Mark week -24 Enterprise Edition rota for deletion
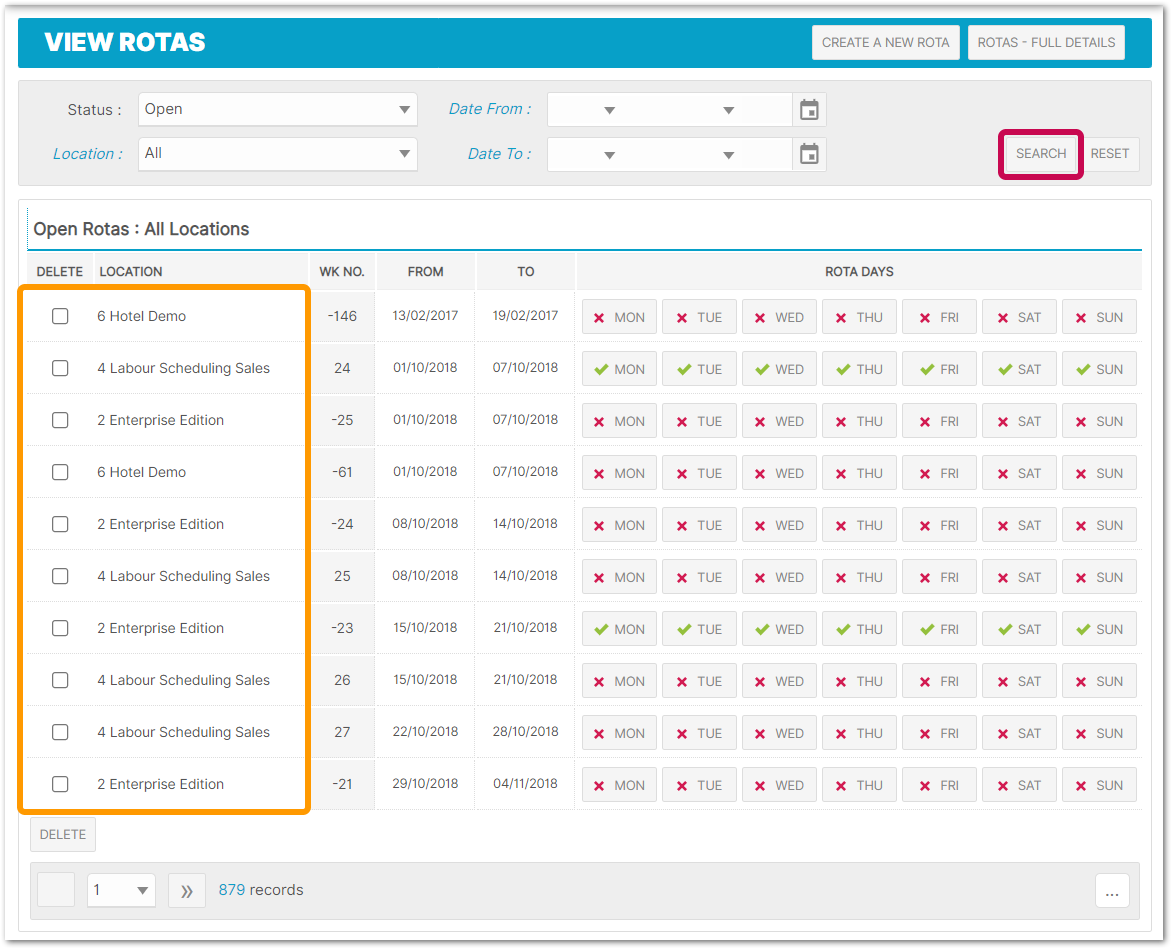1172x949 pixels. pyautogui.click(x=60, y=524)
